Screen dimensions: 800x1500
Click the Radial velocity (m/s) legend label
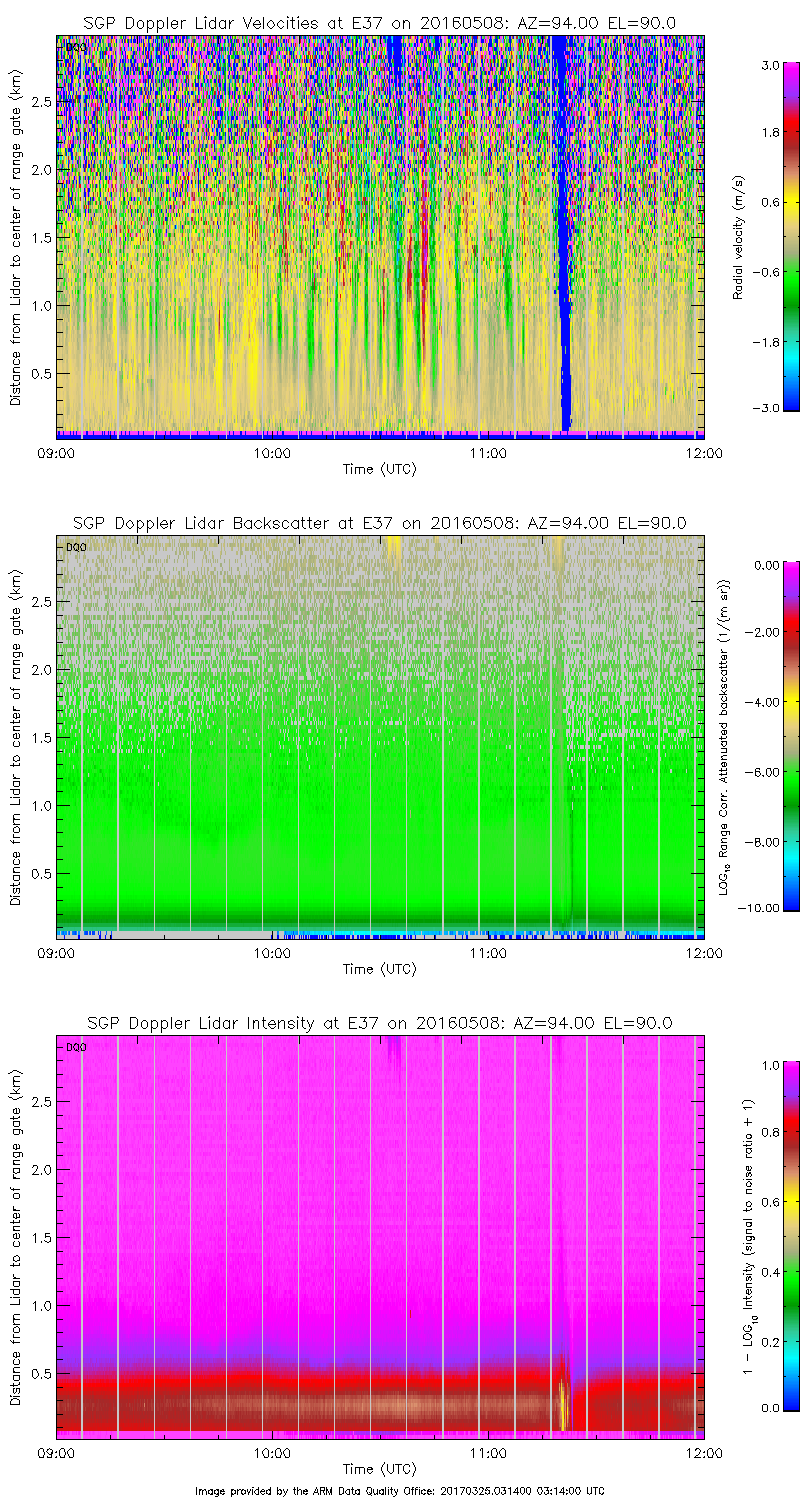point(740,235)
